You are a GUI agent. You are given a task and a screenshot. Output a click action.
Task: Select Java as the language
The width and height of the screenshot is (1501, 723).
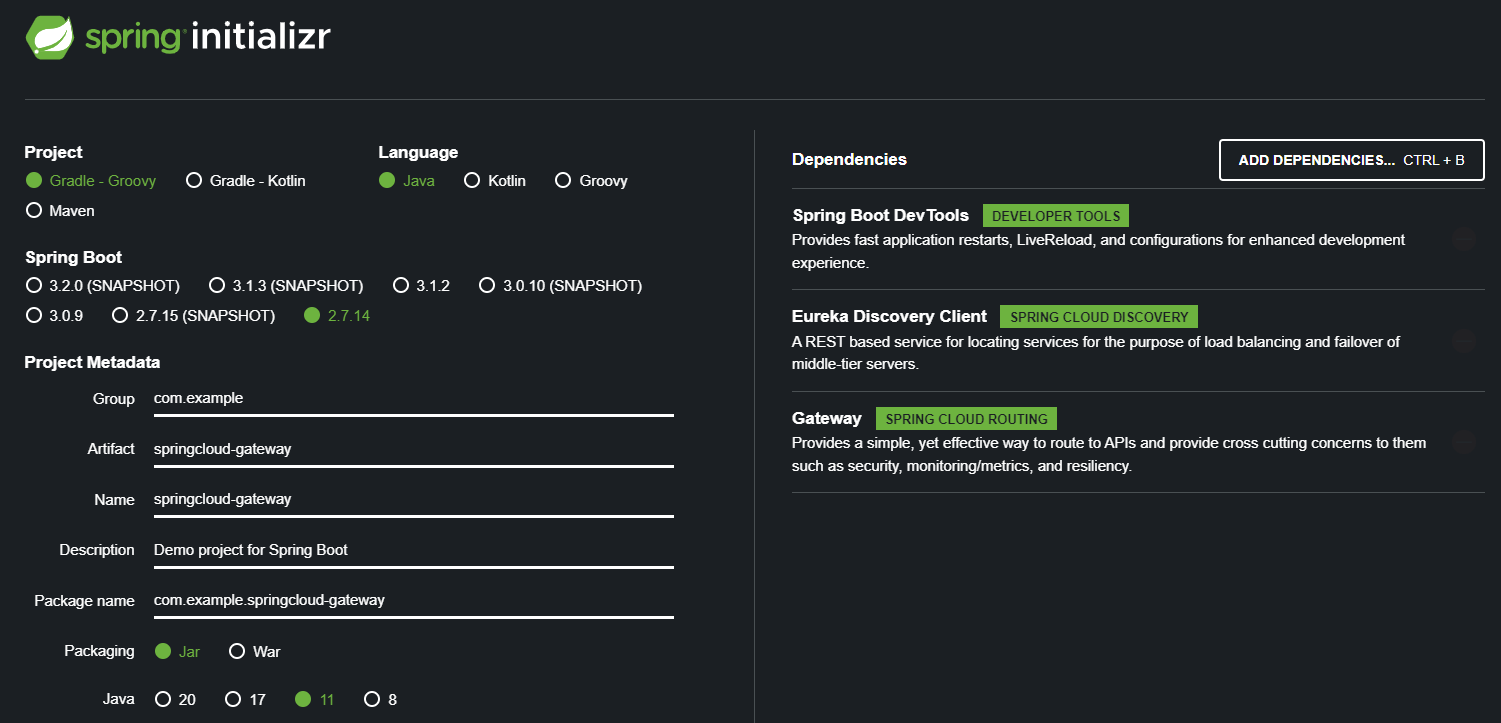pos(407,181)
